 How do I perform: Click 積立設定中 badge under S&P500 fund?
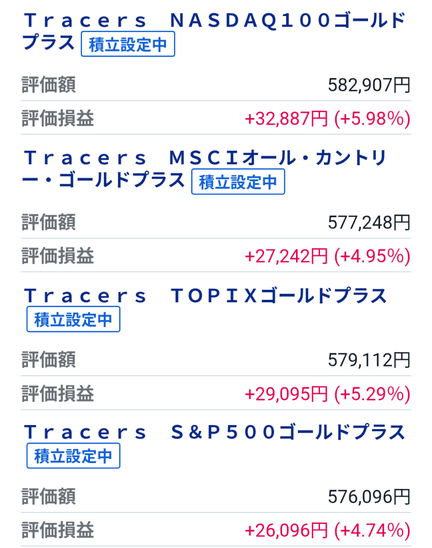[73, 456]
